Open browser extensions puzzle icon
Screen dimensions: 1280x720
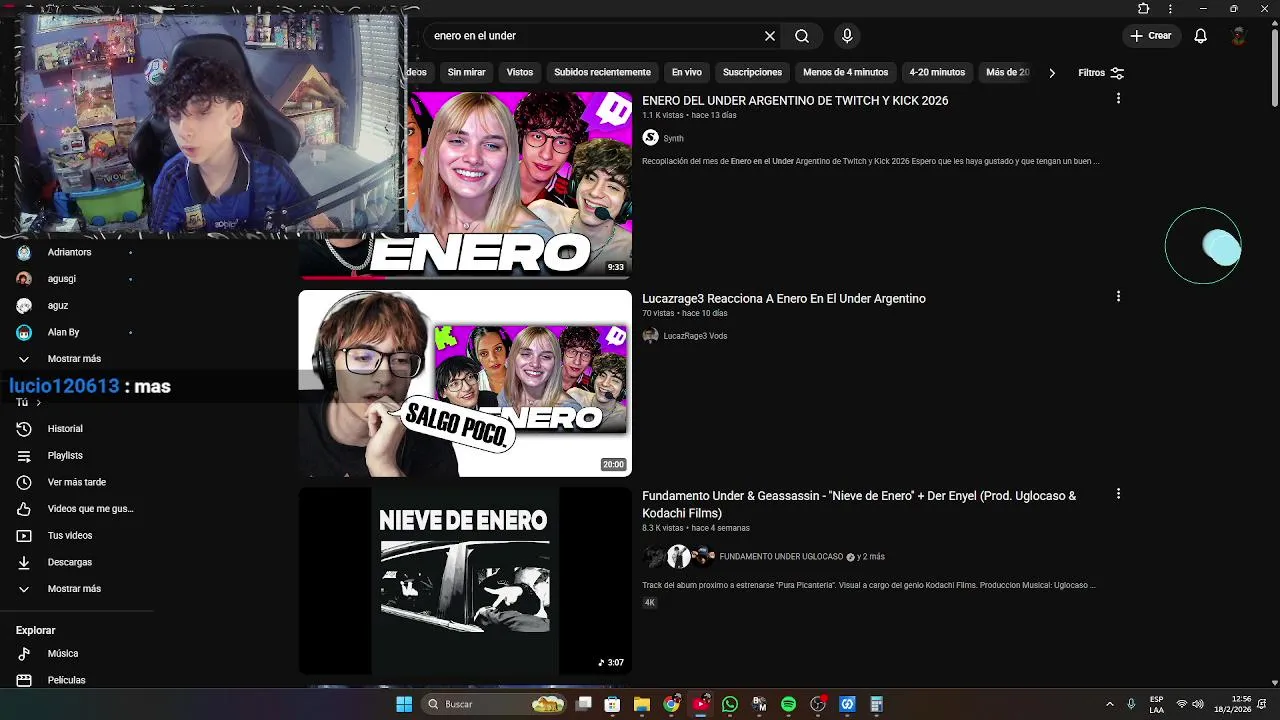click(1144, 9)
